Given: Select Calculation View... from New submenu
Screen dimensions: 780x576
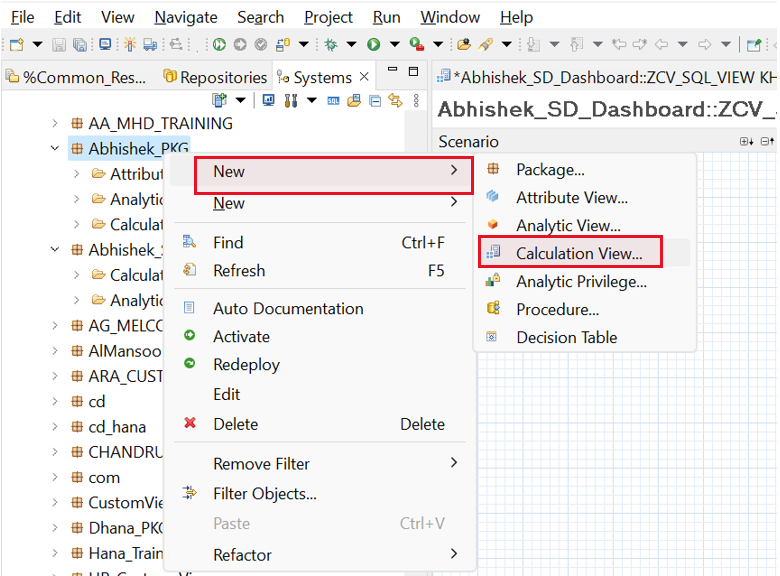Looking at the screenshot, I should point(579,254).
